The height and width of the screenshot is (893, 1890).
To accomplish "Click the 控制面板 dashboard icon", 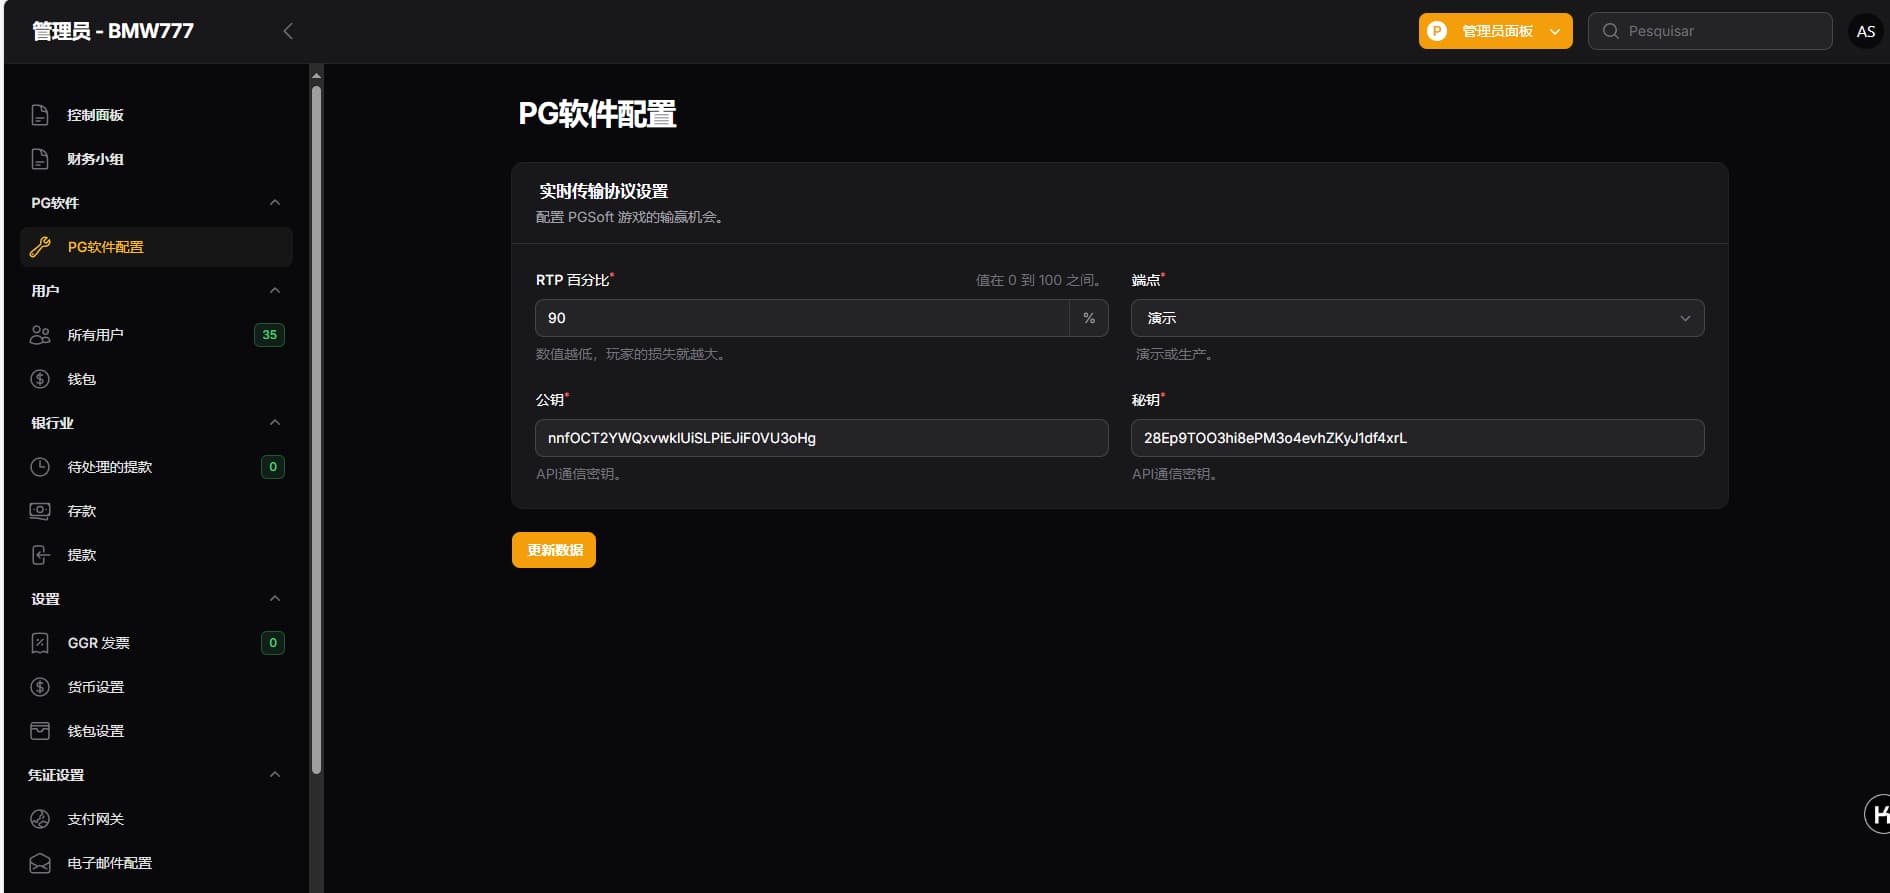I will click(x=40, y=115).
